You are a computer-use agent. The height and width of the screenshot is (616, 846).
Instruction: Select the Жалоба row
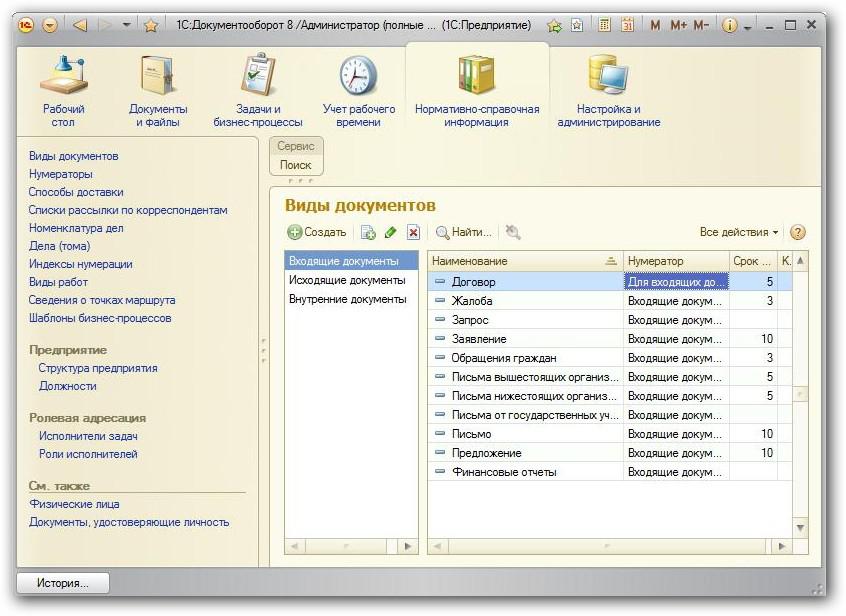coord(610,301)
